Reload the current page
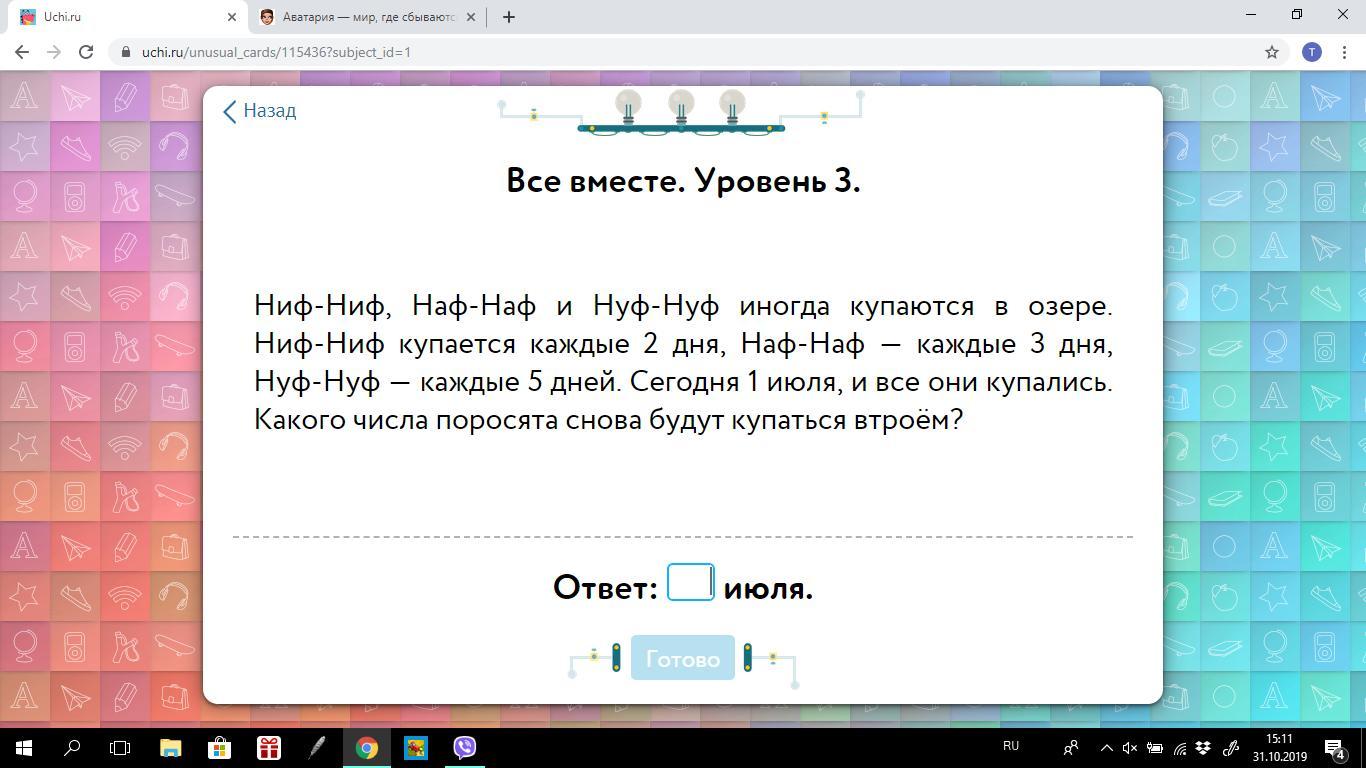Viewport: 1366px width, 768px height. pos(86,52)
